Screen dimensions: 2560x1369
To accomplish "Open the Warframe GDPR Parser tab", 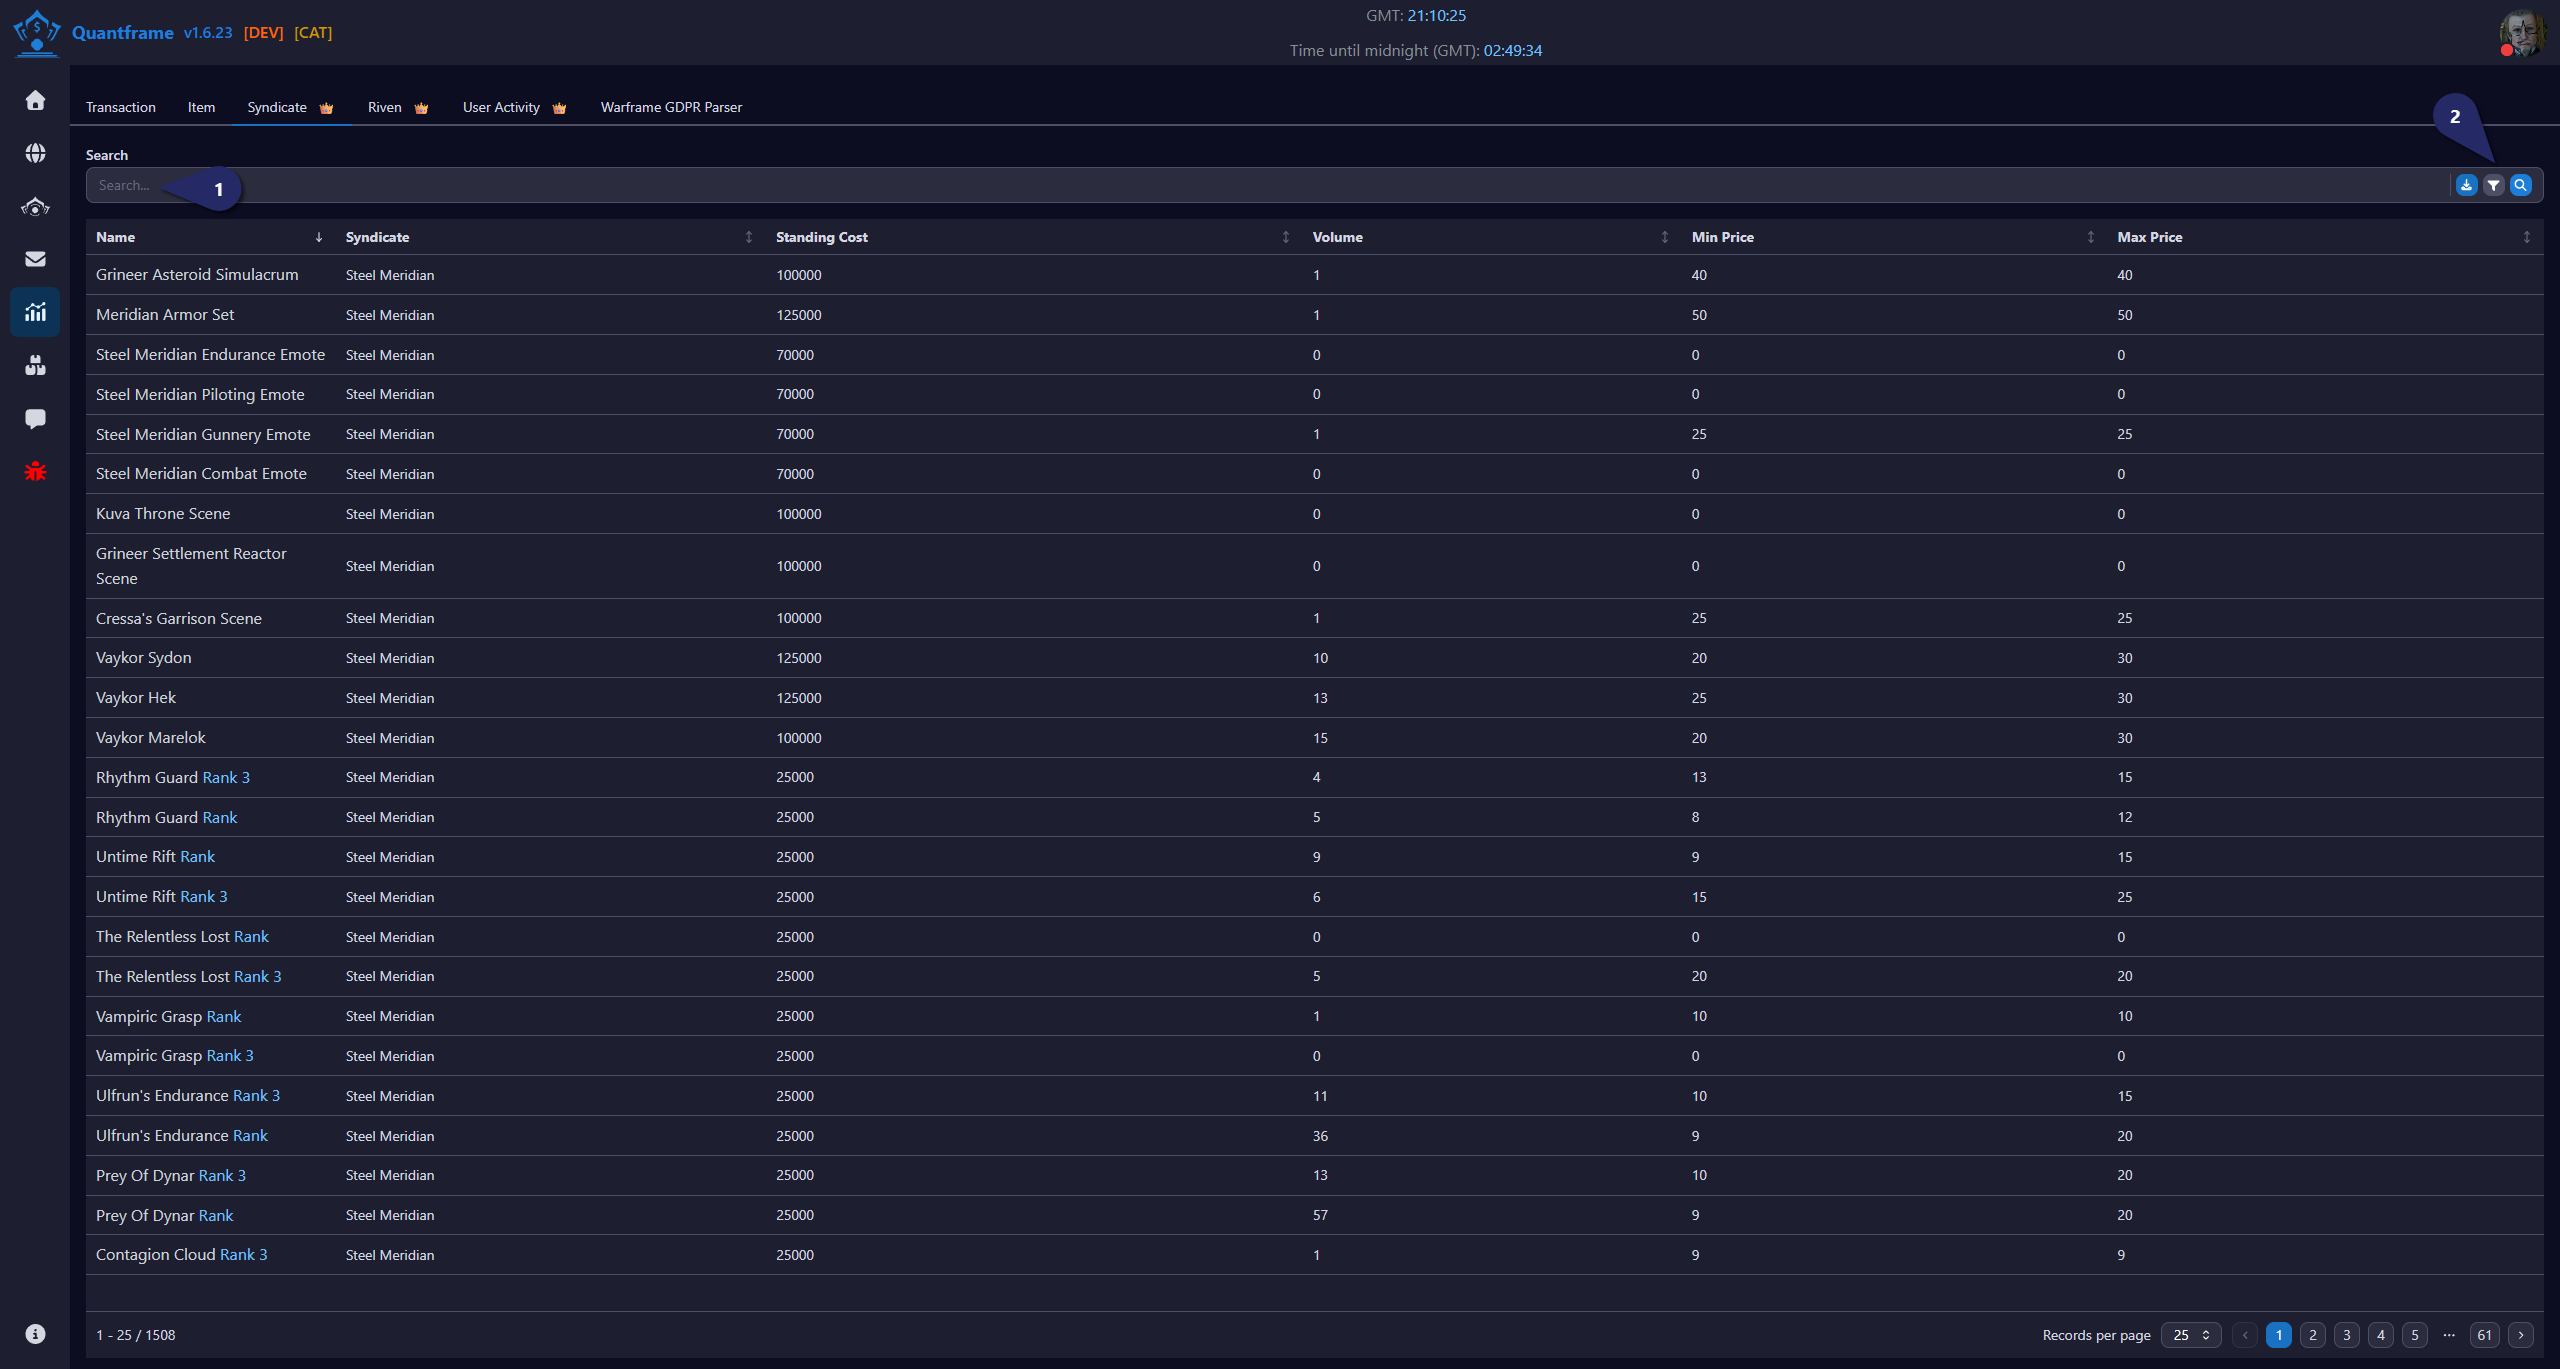I will (x=671, y=107).
